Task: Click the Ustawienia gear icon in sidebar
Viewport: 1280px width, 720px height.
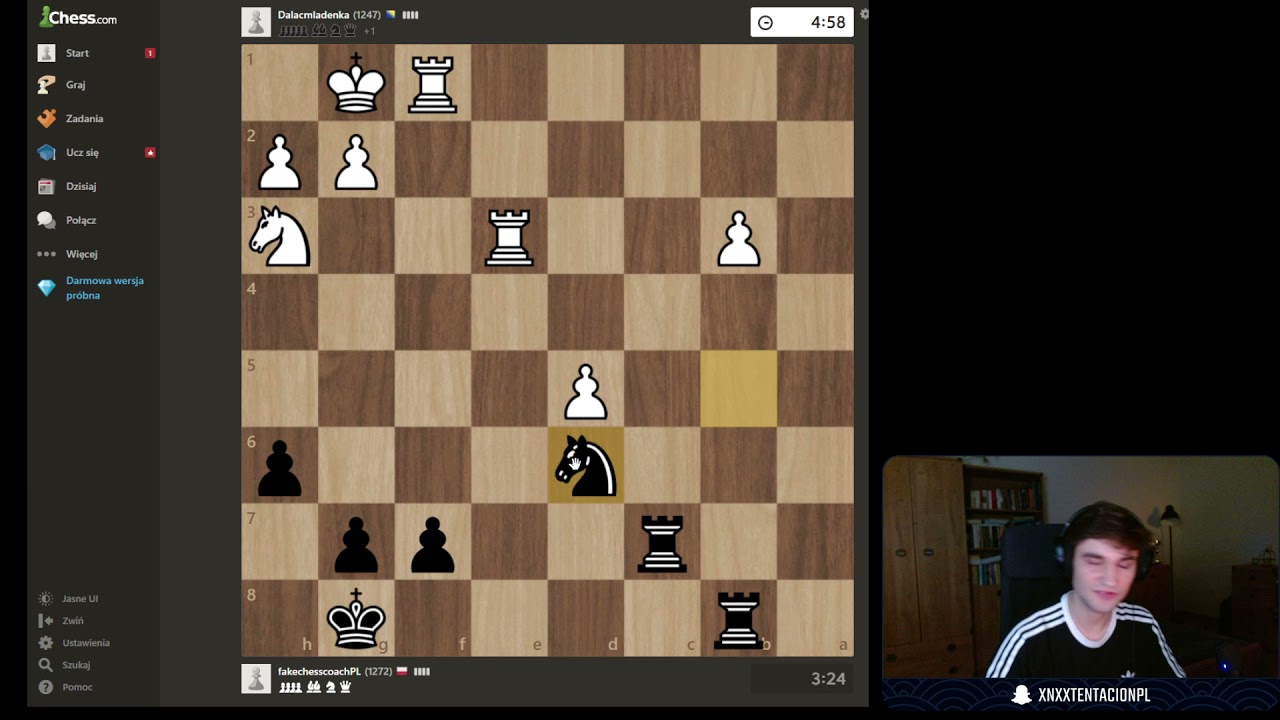Action: (45, 643)
